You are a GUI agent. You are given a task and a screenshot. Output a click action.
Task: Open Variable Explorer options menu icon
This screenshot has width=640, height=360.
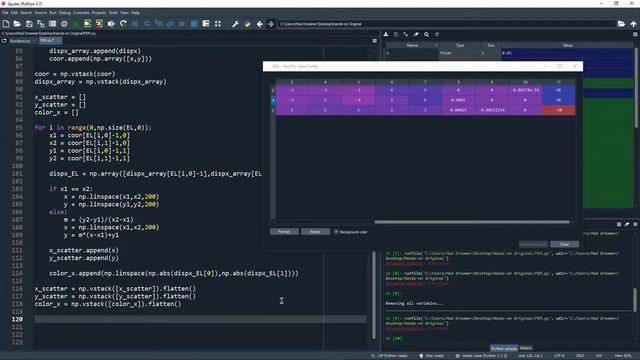(x=635, y=35)
